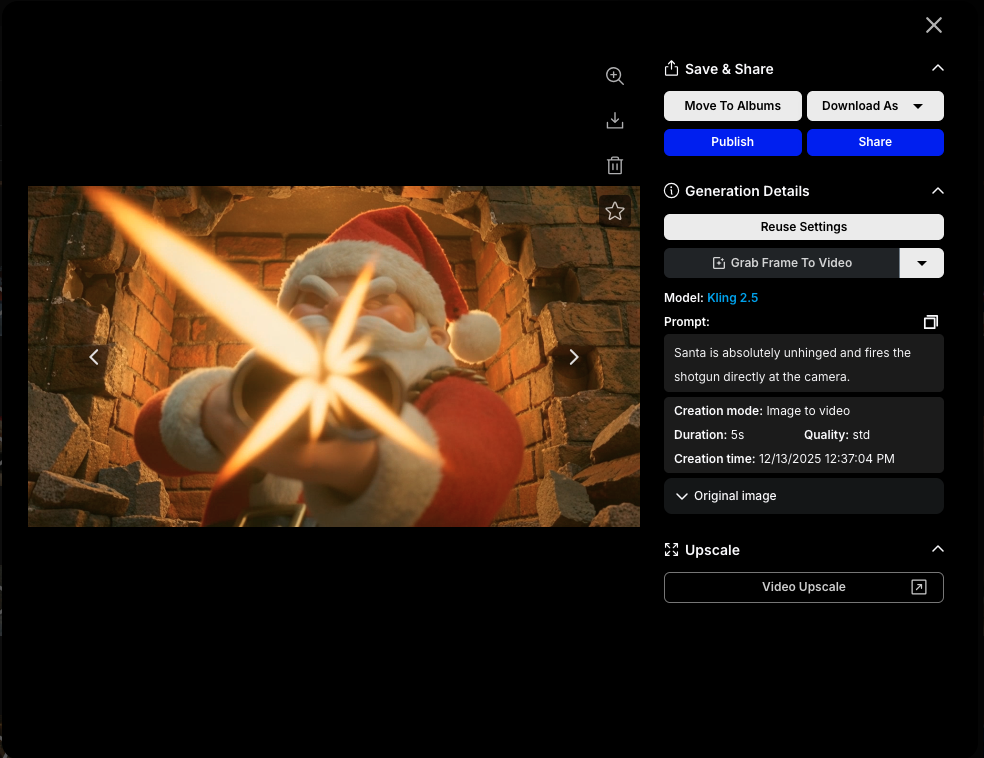Expand the Original image disclosure
This screenshot has height=758, width=984.
pyautogui.click(x=803, y=496)
